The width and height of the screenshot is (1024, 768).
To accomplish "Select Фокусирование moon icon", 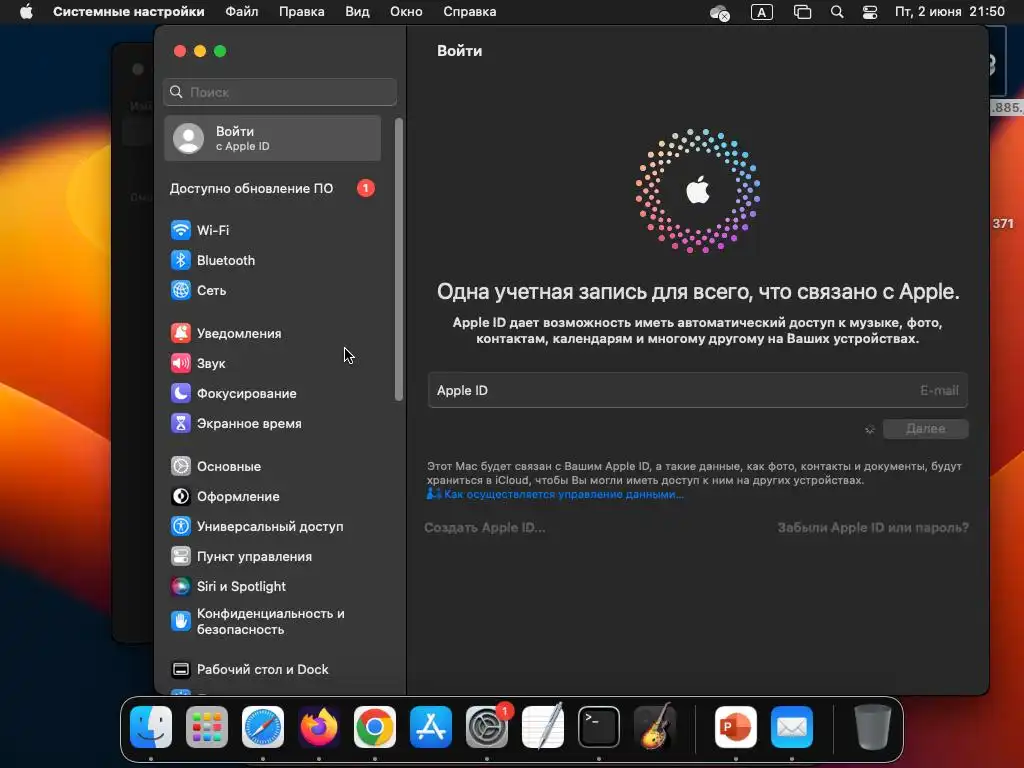I will [x=181, y=393].
